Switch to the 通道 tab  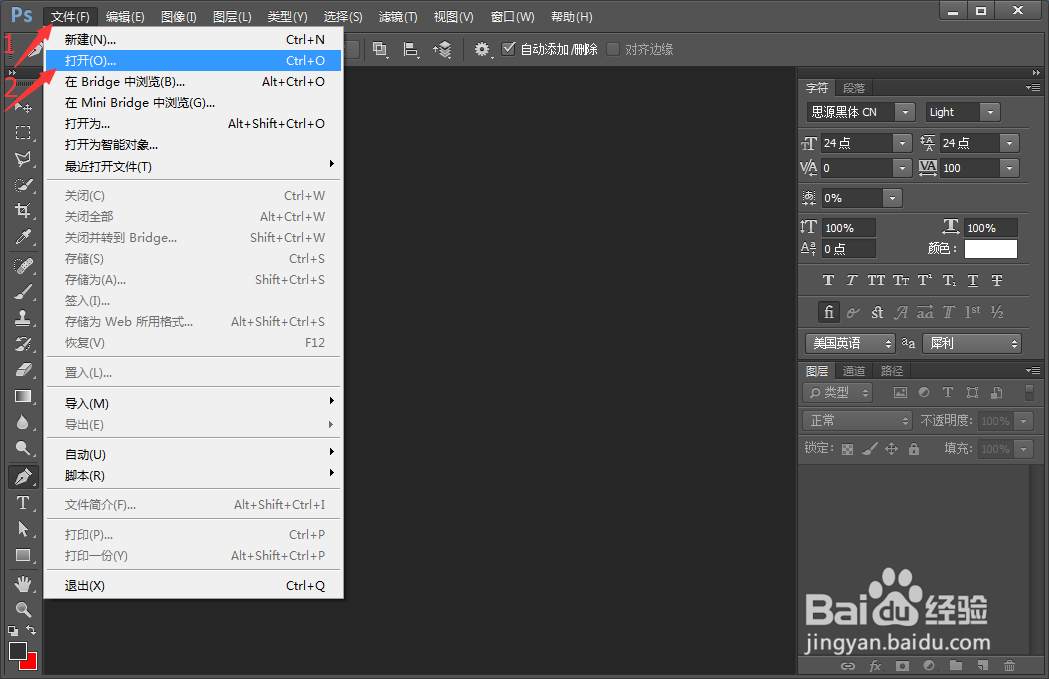point(854,371)
